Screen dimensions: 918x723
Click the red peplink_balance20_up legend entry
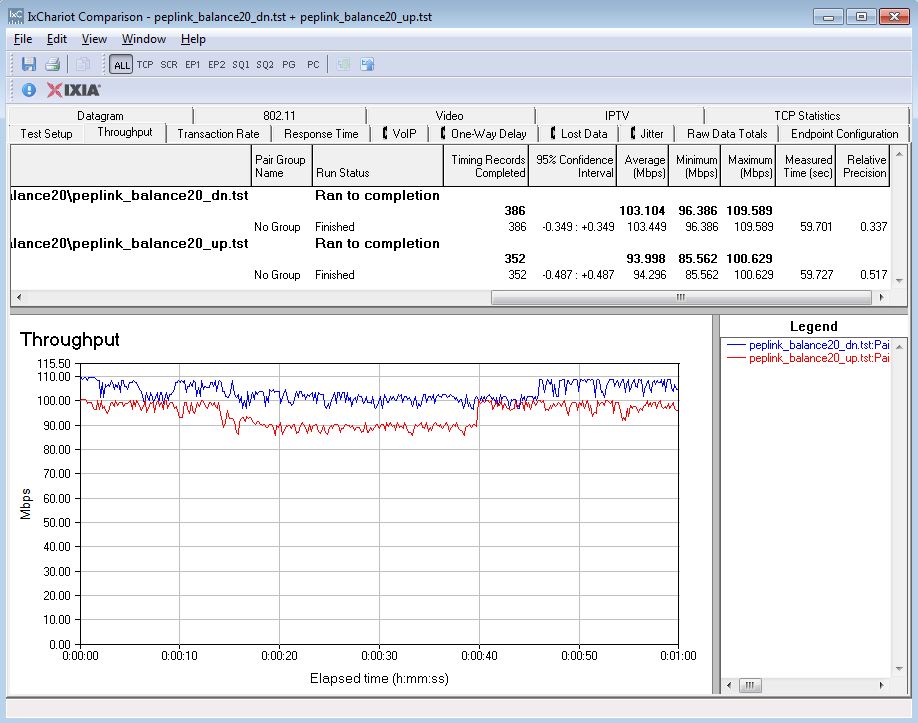tap(808, 358)
